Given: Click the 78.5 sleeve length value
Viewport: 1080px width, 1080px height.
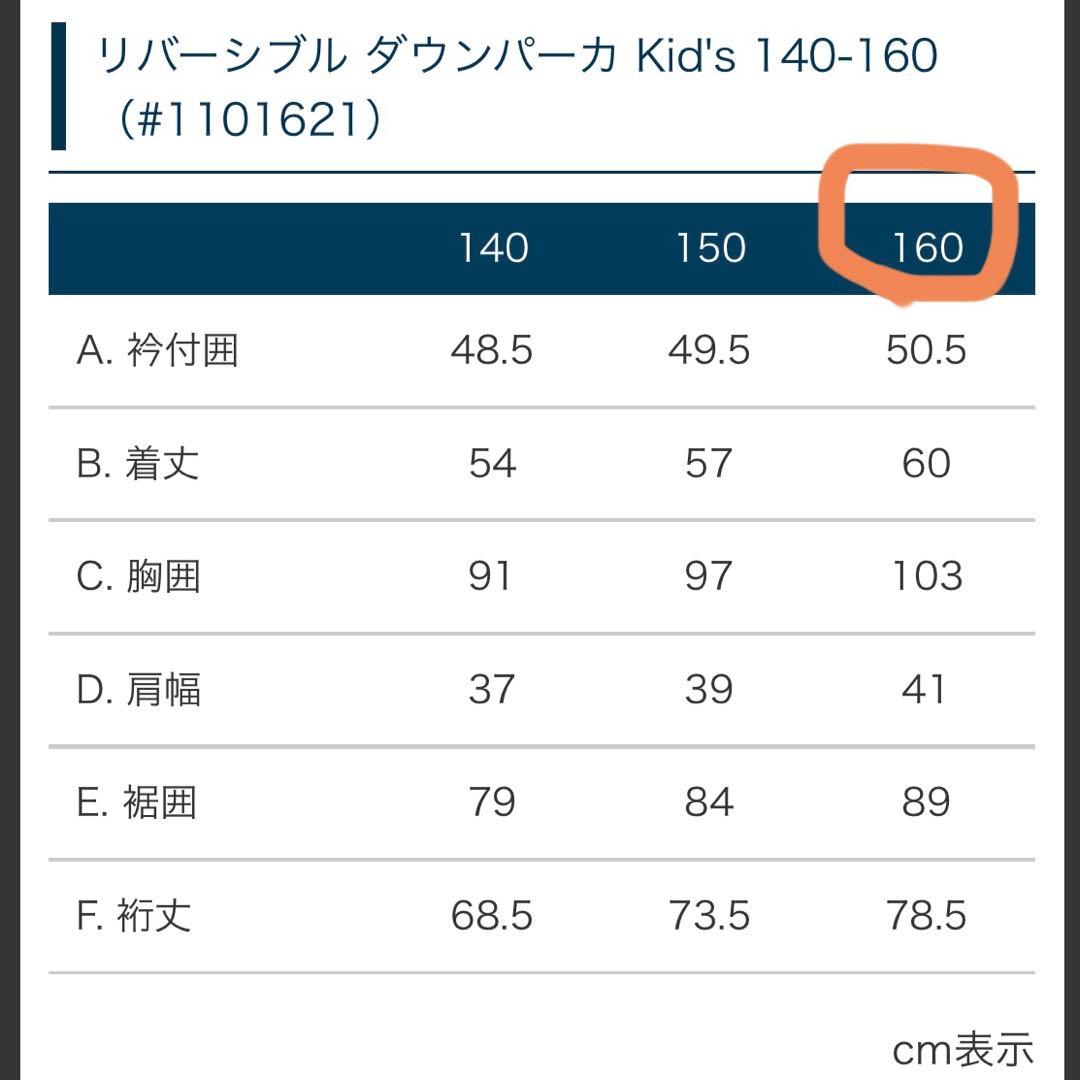Looking at the screenshot, I should (926, 916).
